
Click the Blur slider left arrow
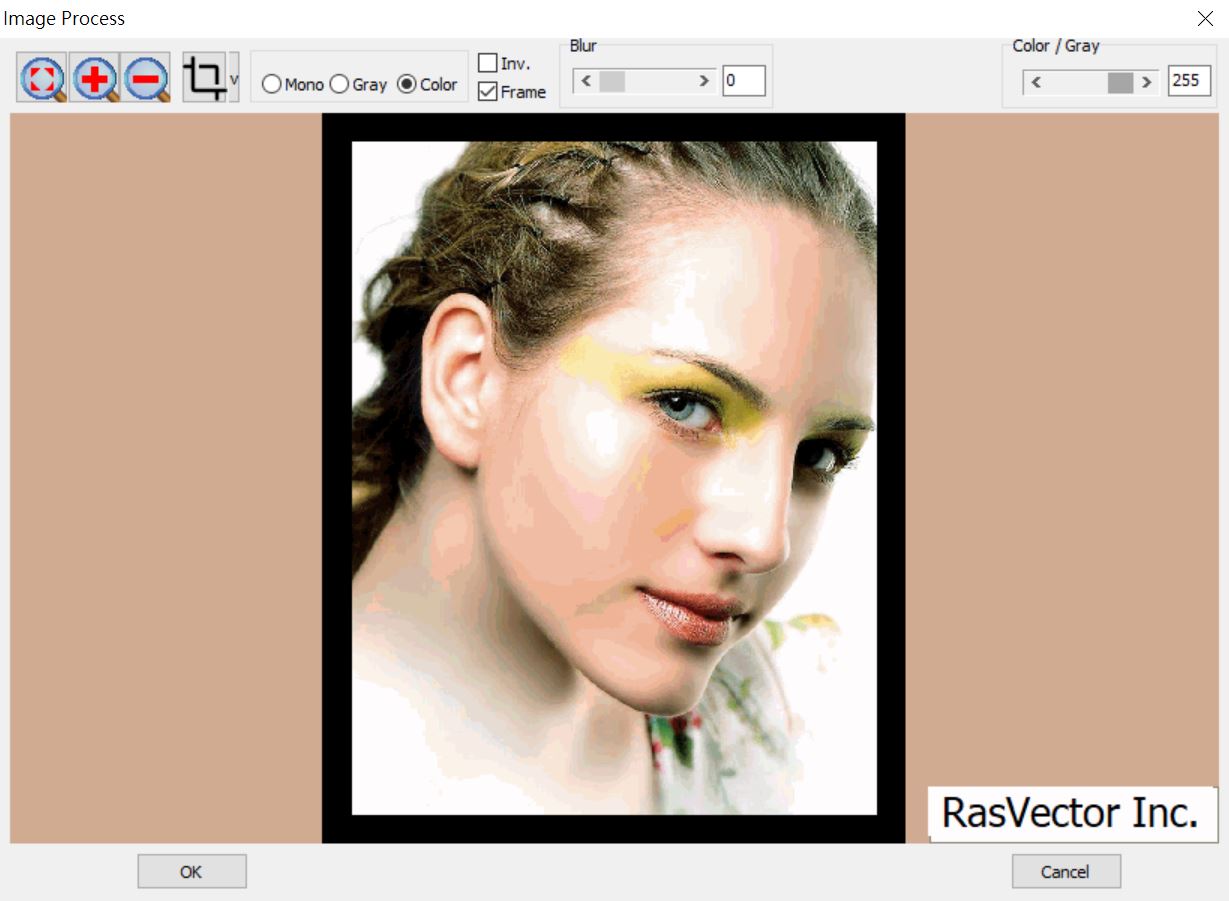coord(586,81)
